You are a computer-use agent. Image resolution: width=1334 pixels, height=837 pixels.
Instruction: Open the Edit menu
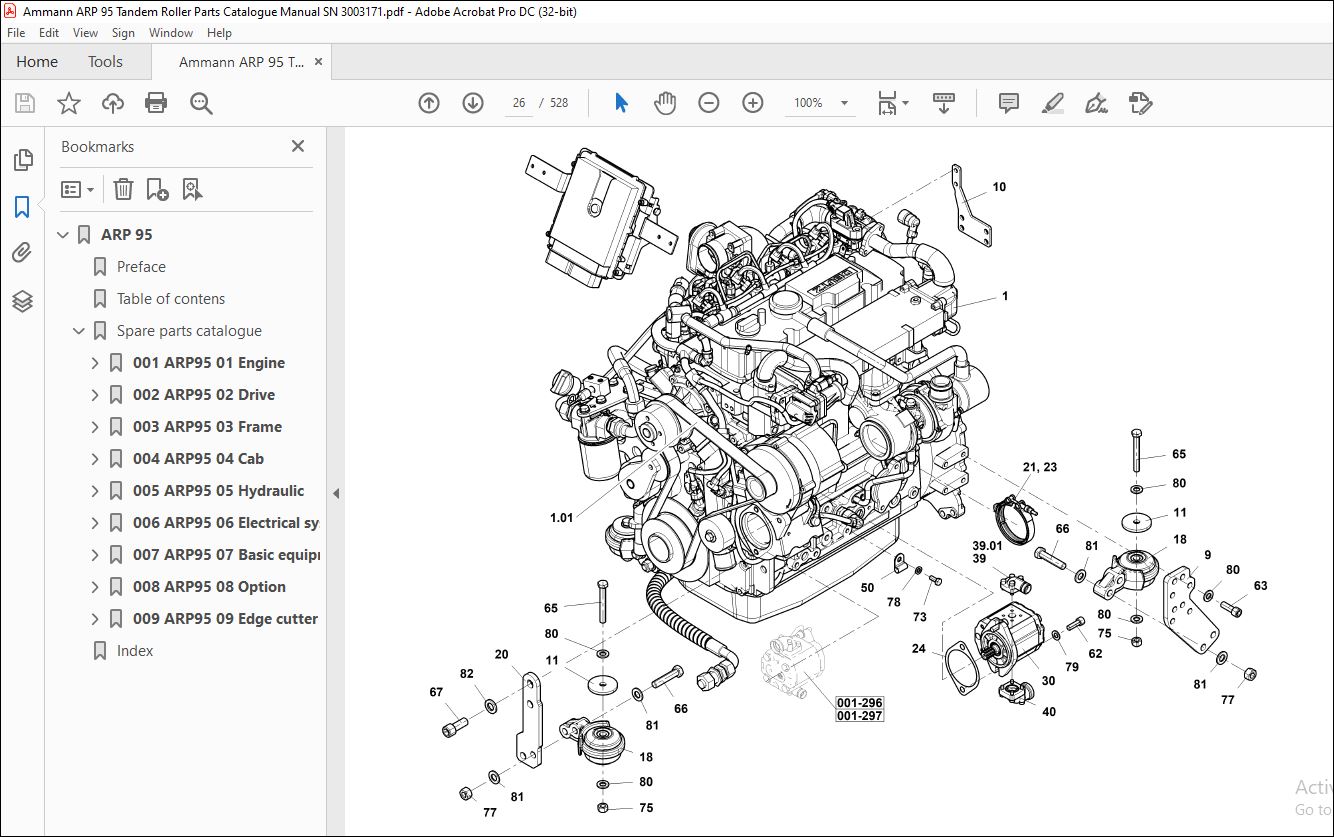tap(49, 33)
